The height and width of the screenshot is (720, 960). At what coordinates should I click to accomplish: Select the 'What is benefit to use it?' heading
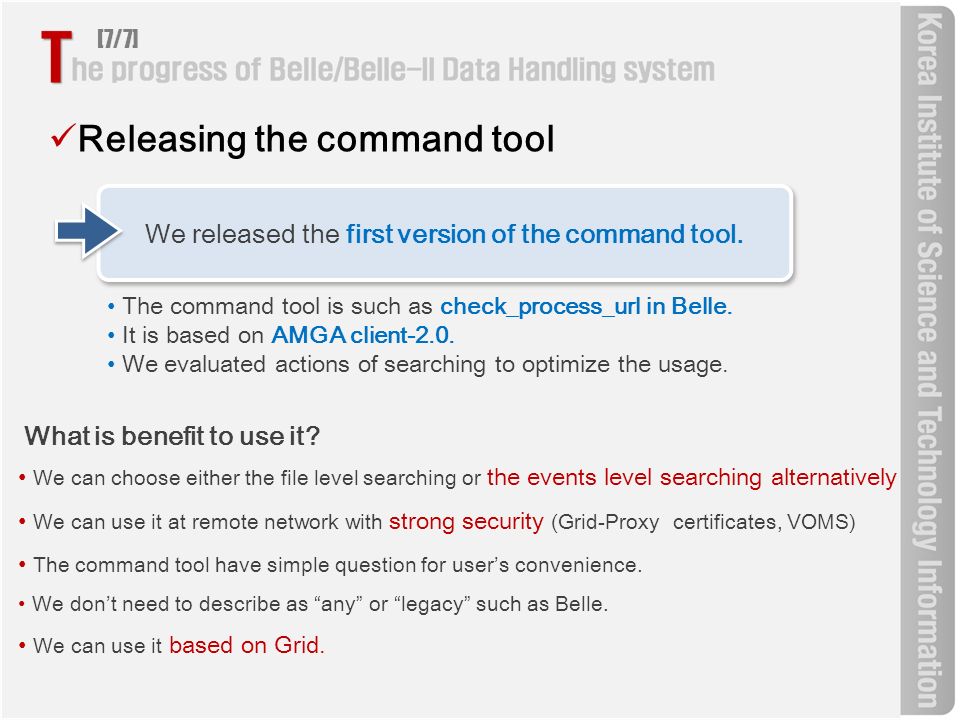[172, 436]
